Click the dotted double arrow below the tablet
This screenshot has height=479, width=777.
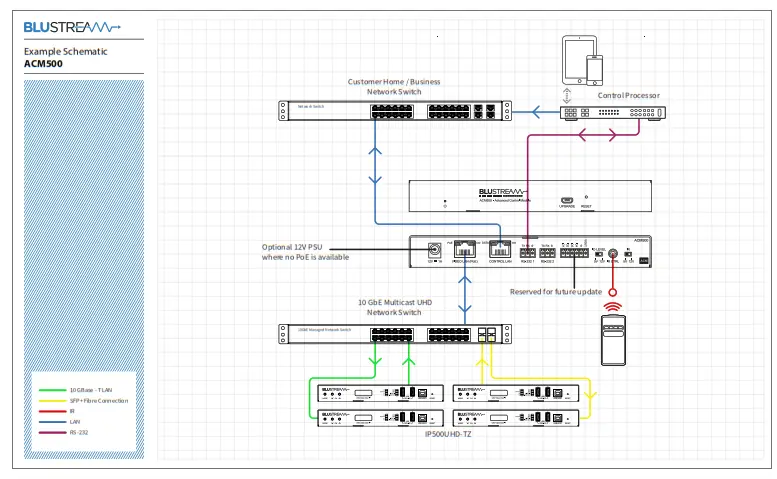click(x=567, y=96)
